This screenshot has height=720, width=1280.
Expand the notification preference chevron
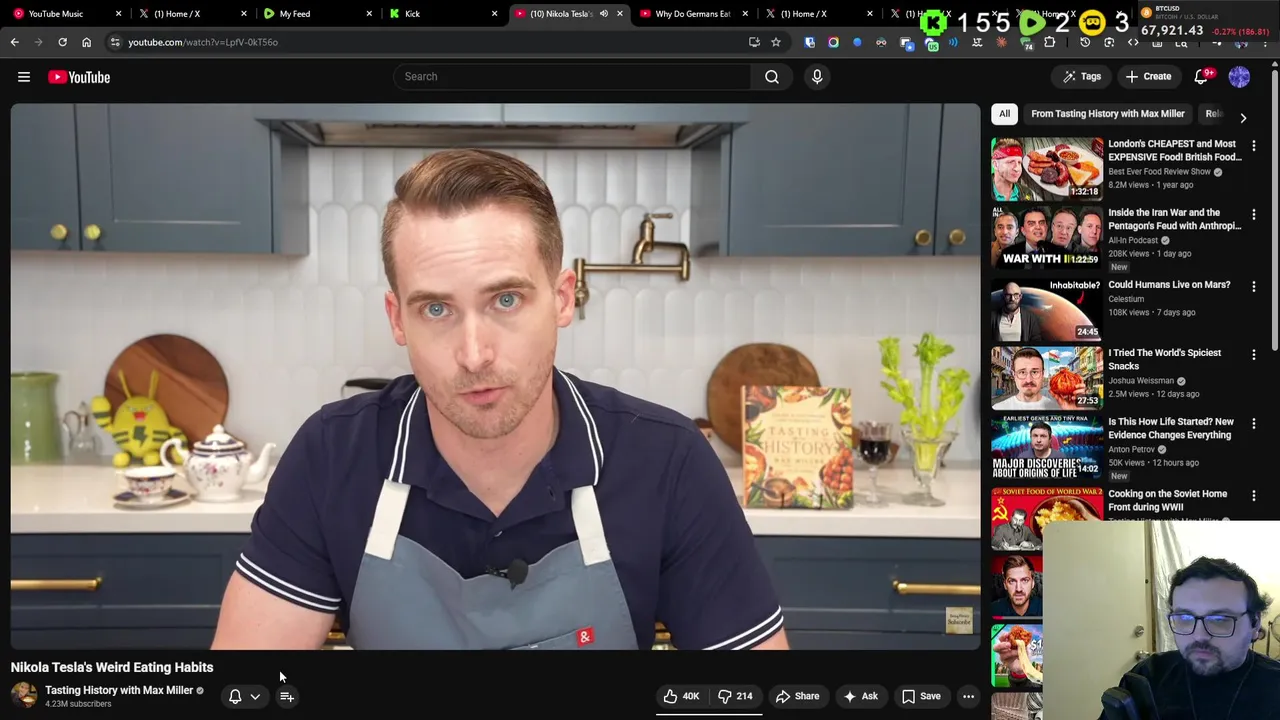pyautogui.click(x=255, y=697)
